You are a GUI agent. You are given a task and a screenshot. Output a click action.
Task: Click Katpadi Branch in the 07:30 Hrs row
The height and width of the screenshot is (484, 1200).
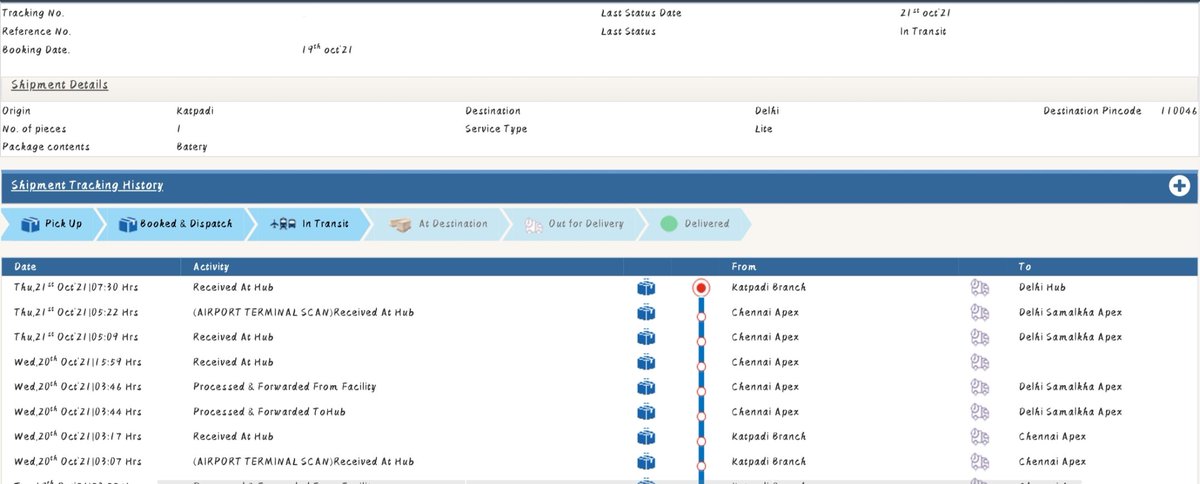pos(768,287)
